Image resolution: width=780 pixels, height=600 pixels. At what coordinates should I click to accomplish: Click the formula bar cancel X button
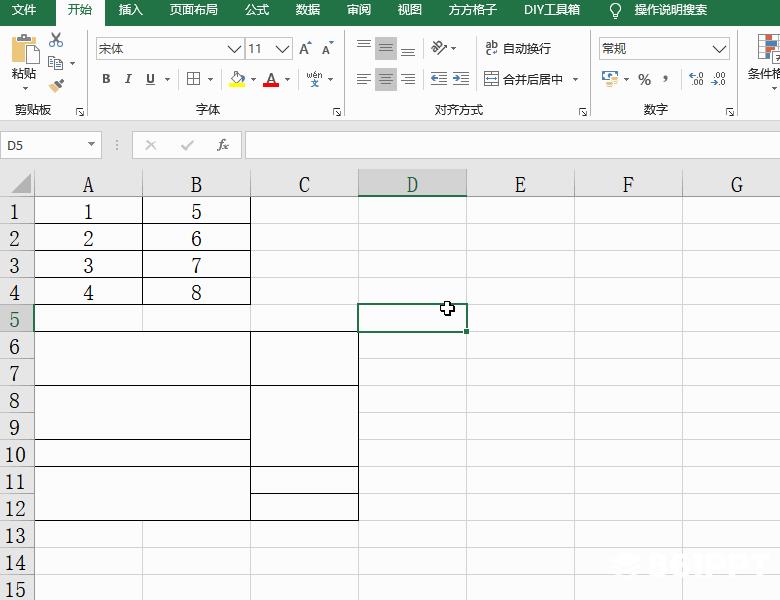151,145
